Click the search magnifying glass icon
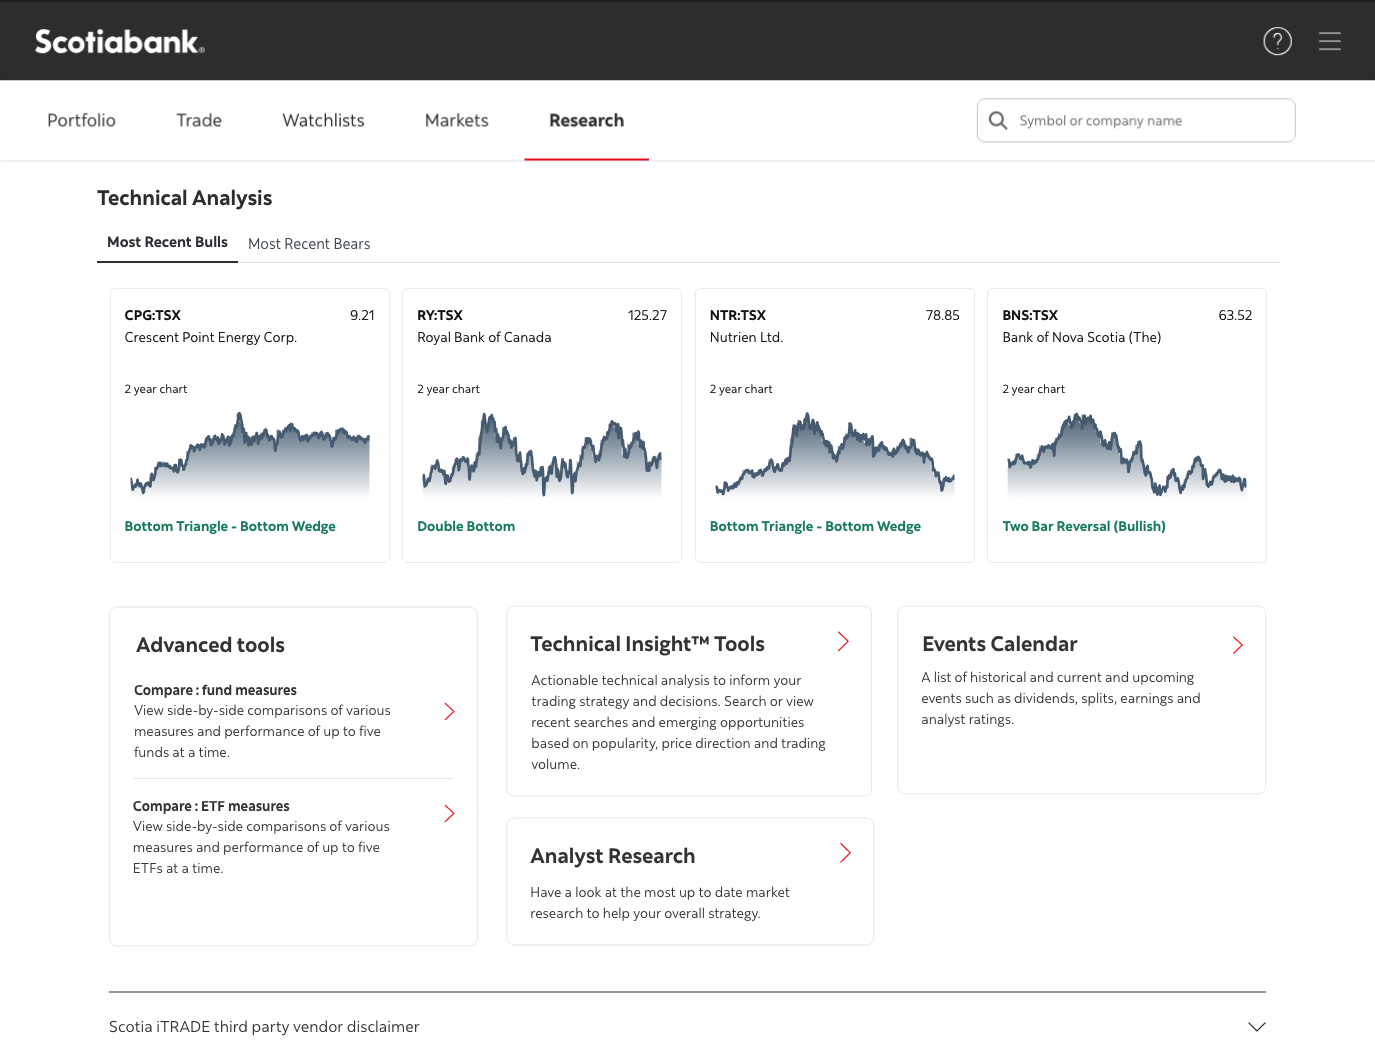 (998, 121)
